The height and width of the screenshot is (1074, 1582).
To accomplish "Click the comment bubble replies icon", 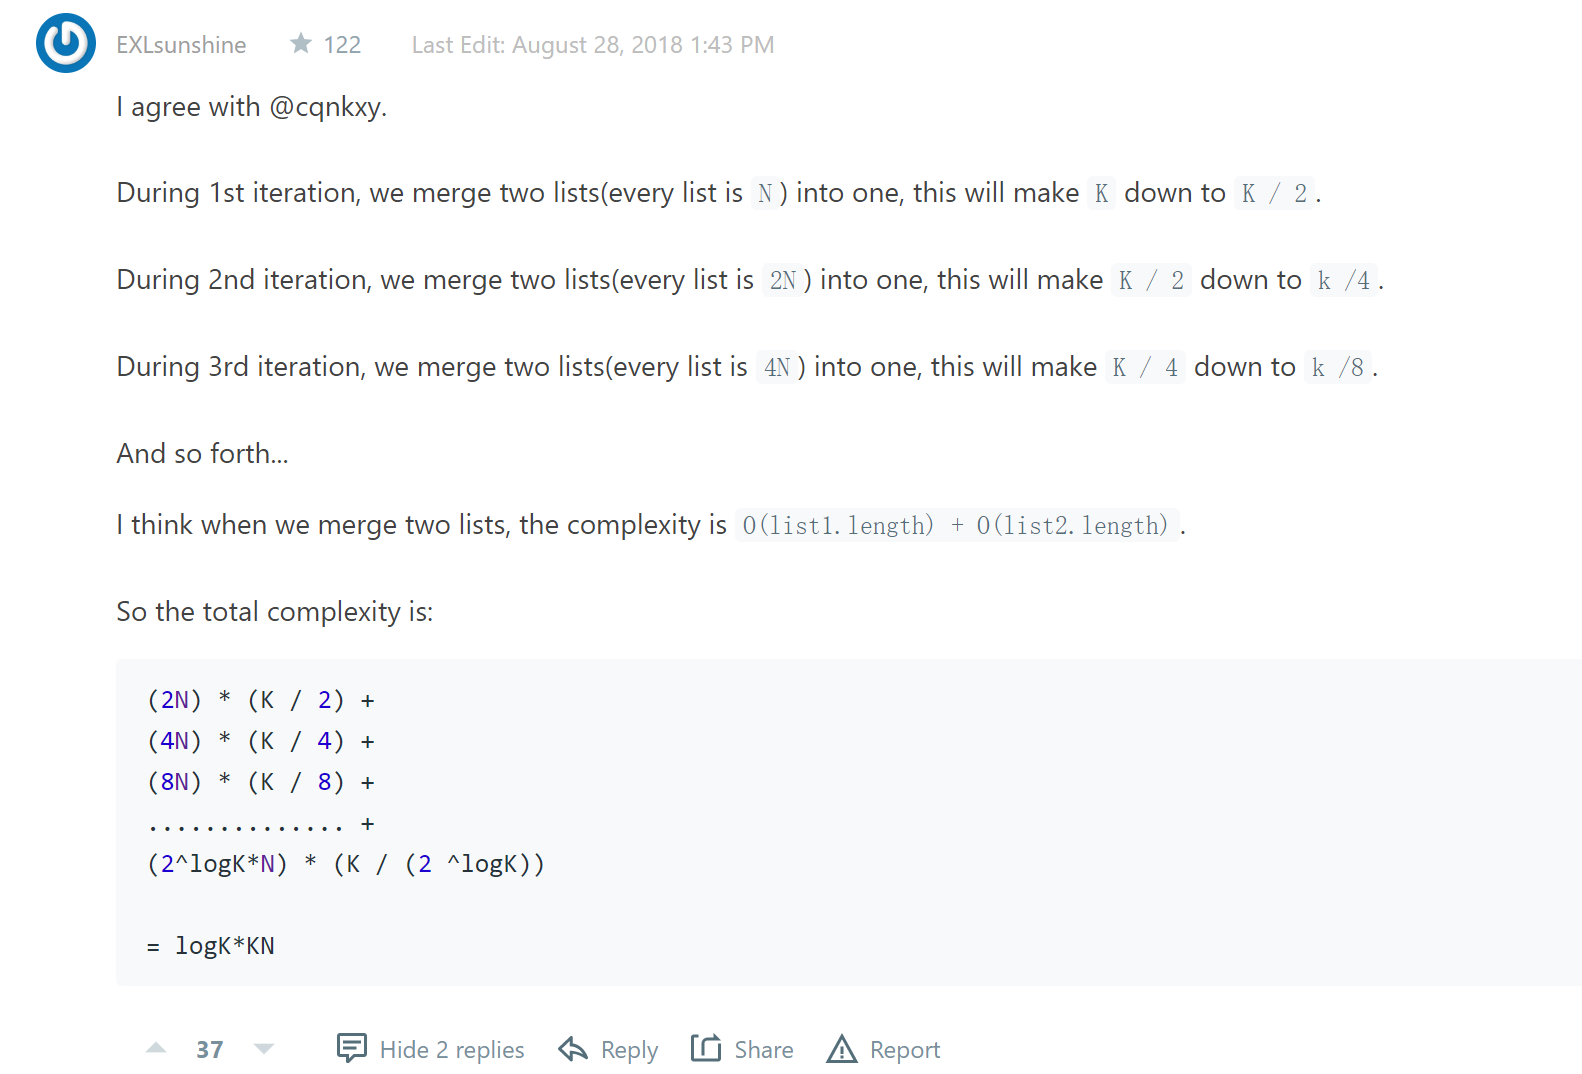I will [x=352, y=1048].
